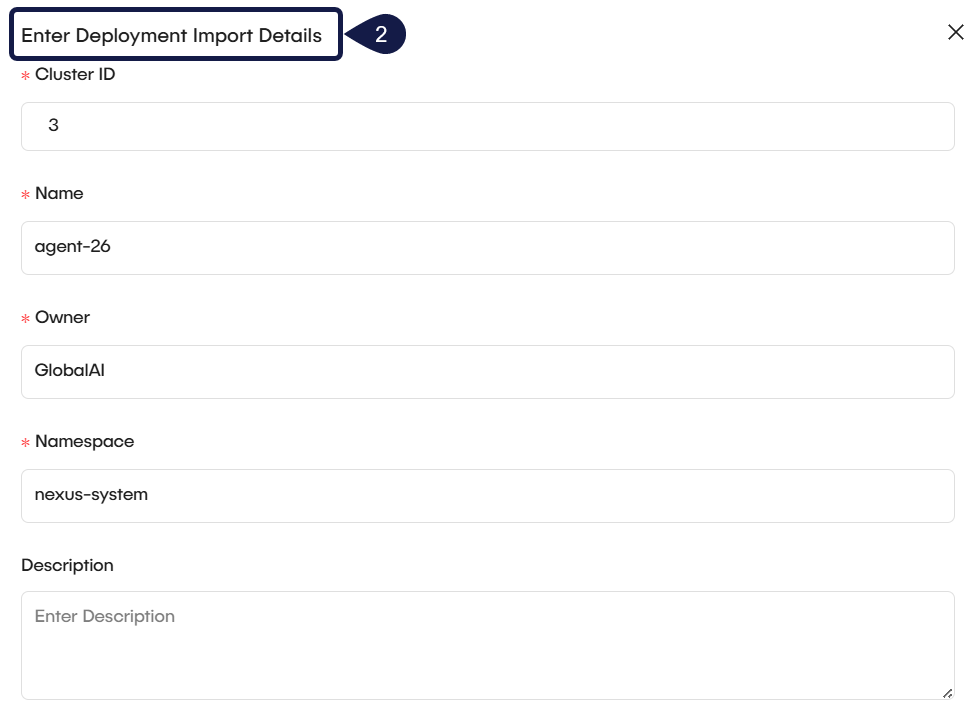
Task: Click the Description label above the text area
Action: click(x=67, y=565)
